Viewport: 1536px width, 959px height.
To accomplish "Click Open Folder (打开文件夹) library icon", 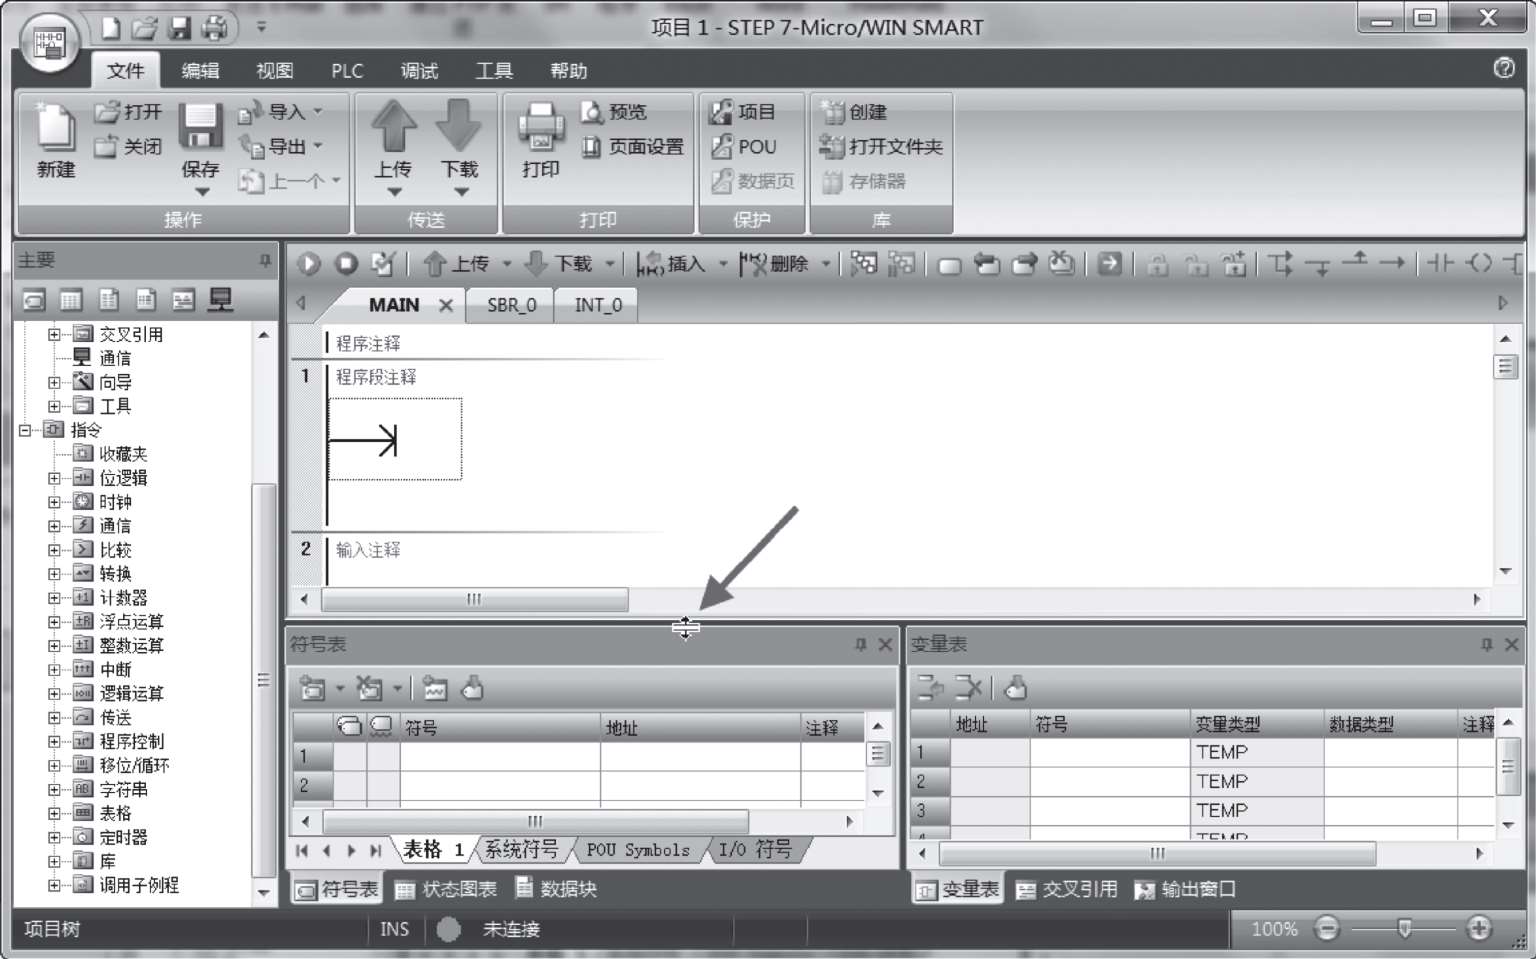I will [x=832, y=147].
